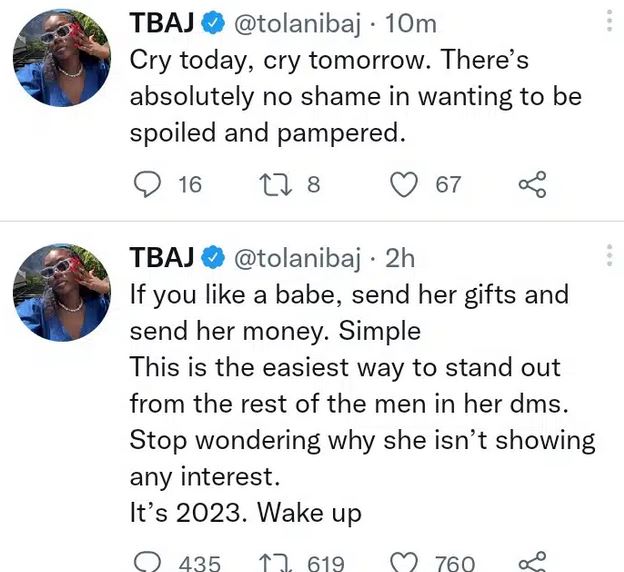Image resolution: width=624 pixels, height=572 pixels.
Task: Share the "It's 2023. Wake up" tweet
Action: [532, 562]
